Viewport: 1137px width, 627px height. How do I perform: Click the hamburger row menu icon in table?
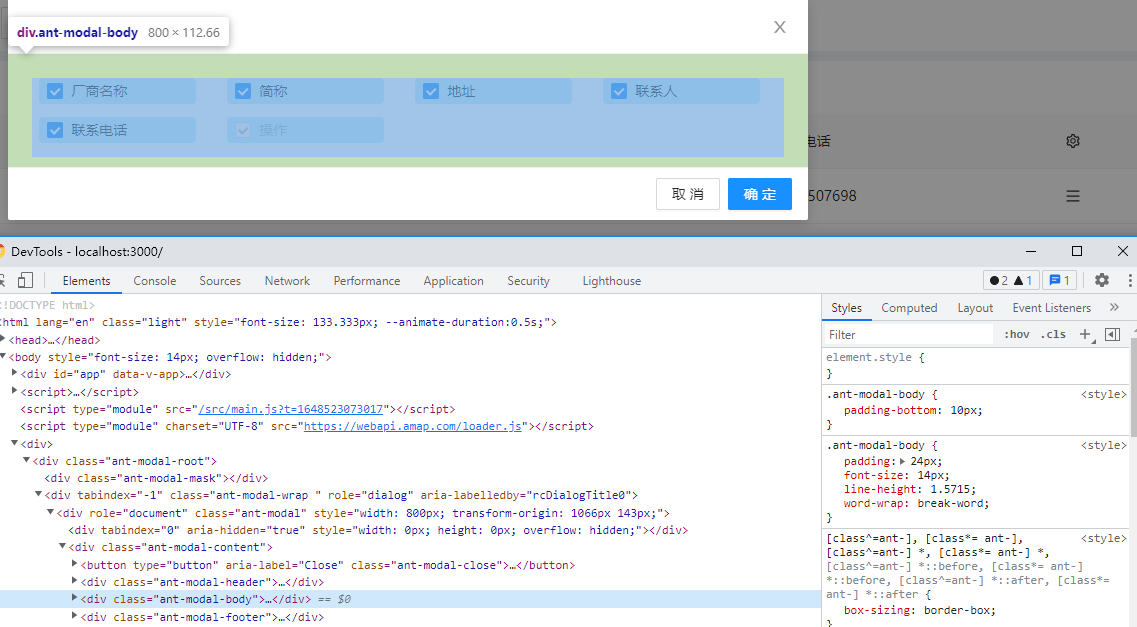[1073, 196]
